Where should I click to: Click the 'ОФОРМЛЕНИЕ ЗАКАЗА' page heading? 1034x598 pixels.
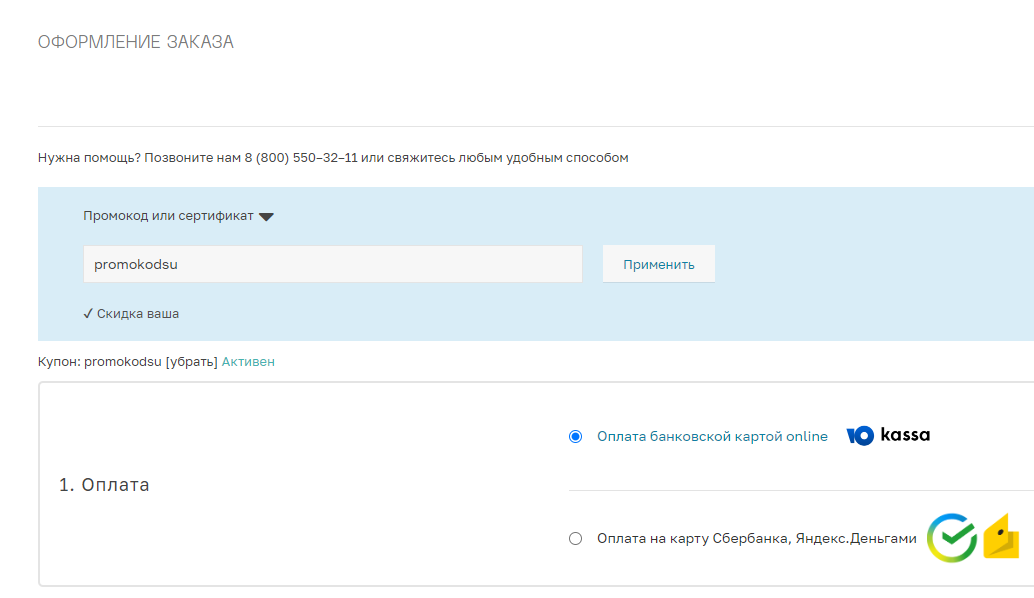coord(136,42)
